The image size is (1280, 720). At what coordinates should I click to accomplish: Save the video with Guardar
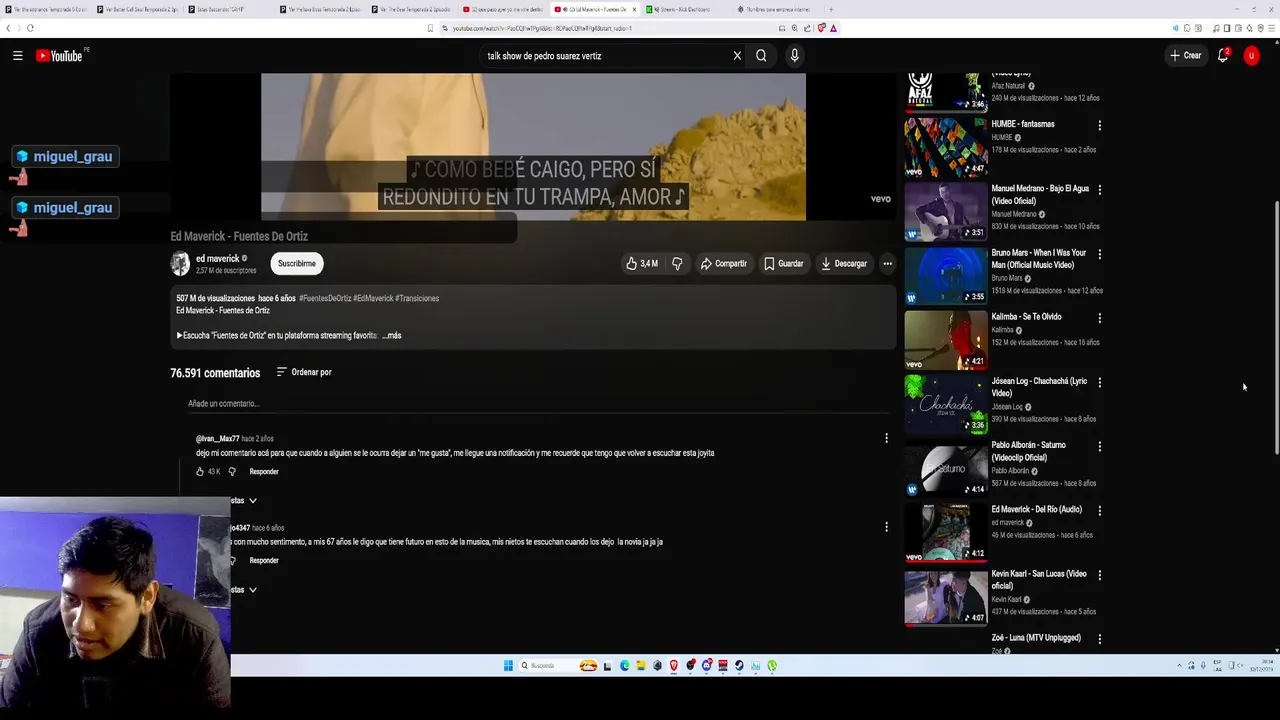tap(783, 264)
